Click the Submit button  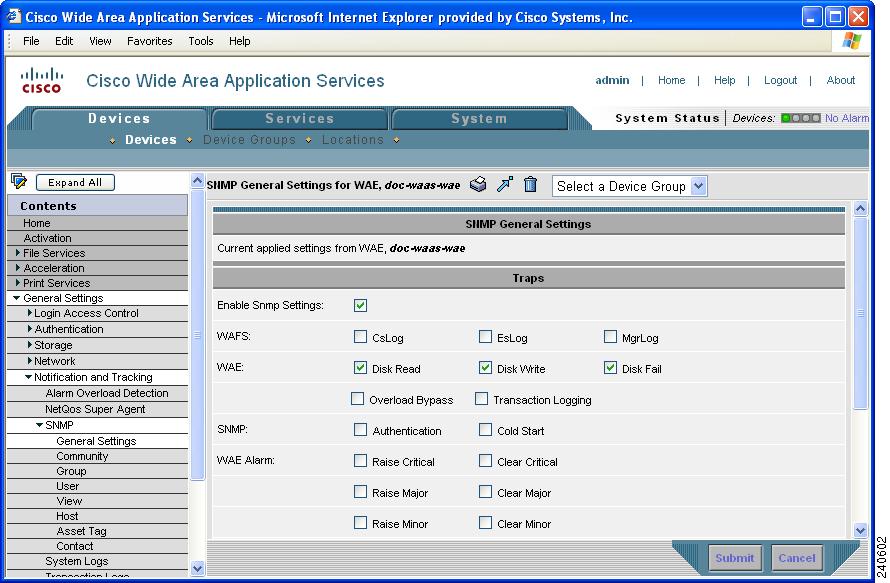pos(734,558)
